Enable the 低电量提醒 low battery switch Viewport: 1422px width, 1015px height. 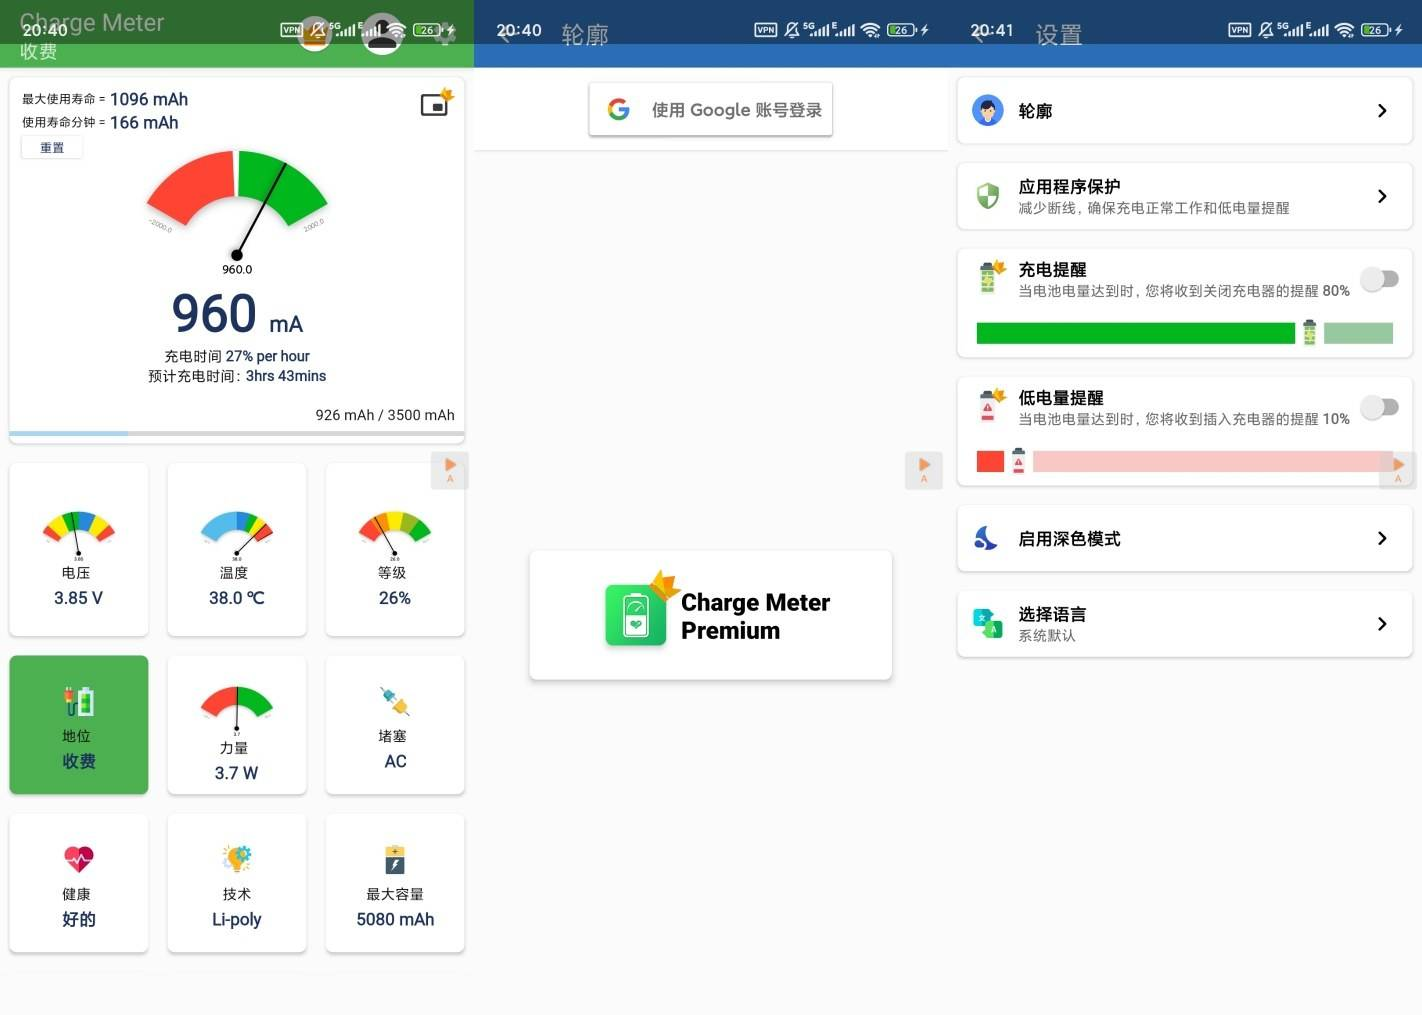tap(1379, 407)
